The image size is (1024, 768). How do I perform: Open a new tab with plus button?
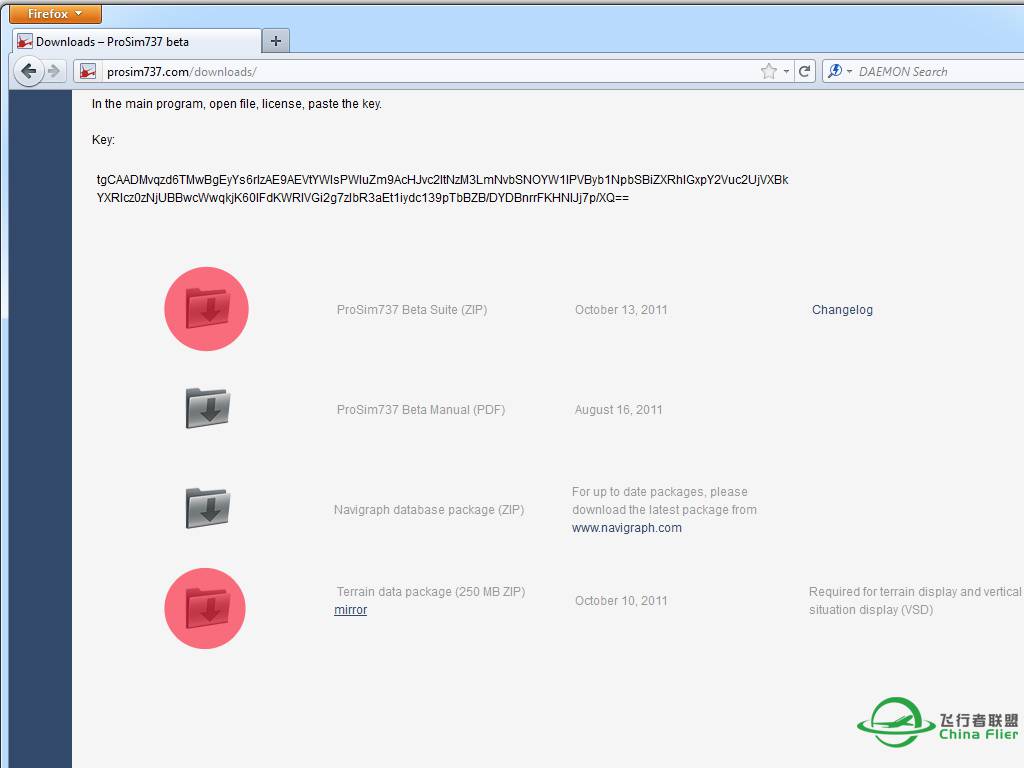pyautogui.click(x=275, y=41)
